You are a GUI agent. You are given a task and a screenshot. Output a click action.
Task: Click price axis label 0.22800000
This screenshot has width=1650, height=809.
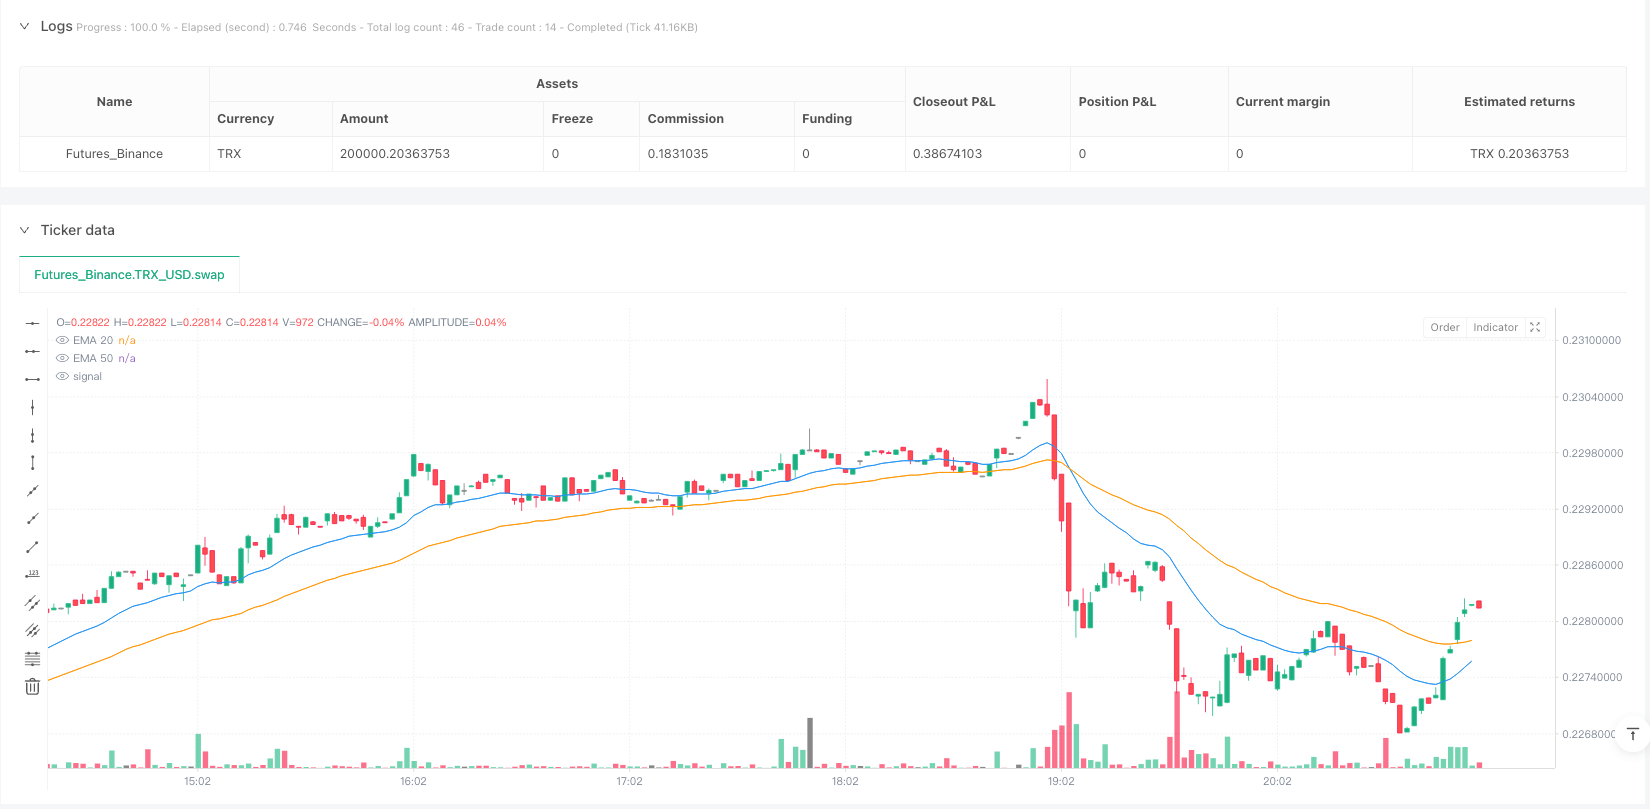1591,621
